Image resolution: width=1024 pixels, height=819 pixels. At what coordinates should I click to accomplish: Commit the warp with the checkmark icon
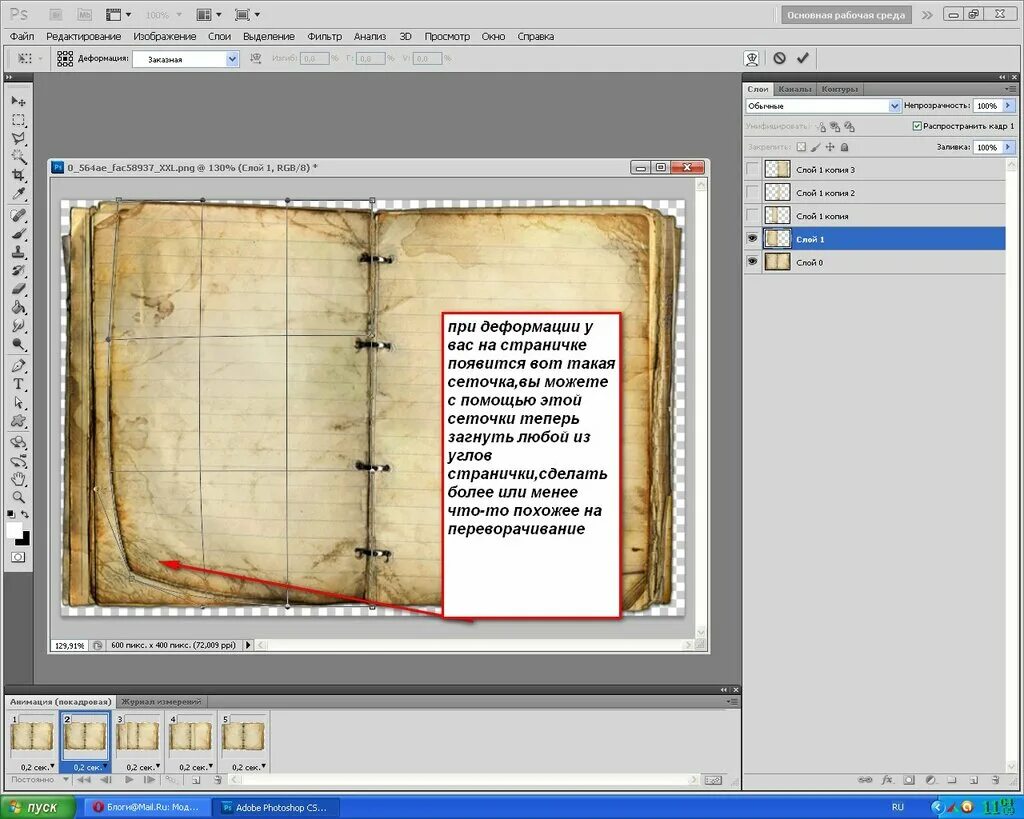[802, 59]
